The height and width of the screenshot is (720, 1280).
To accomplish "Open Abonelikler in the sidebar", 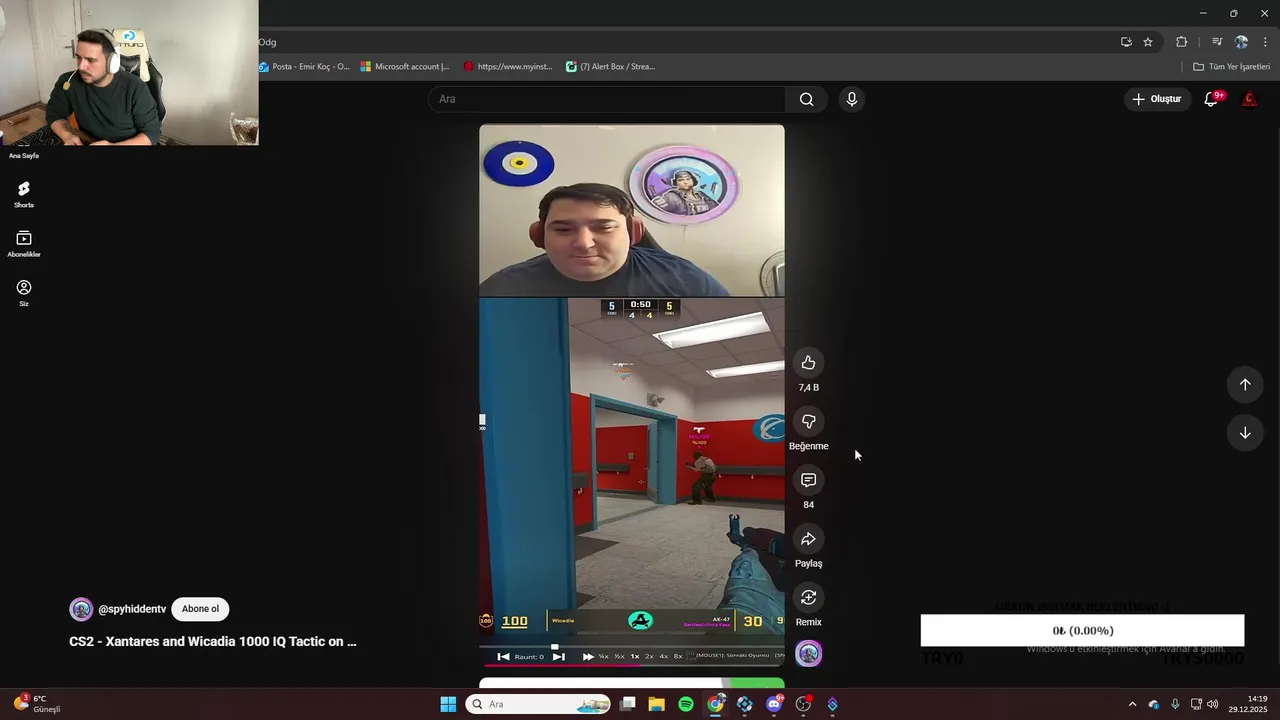I will coord(24,244).
